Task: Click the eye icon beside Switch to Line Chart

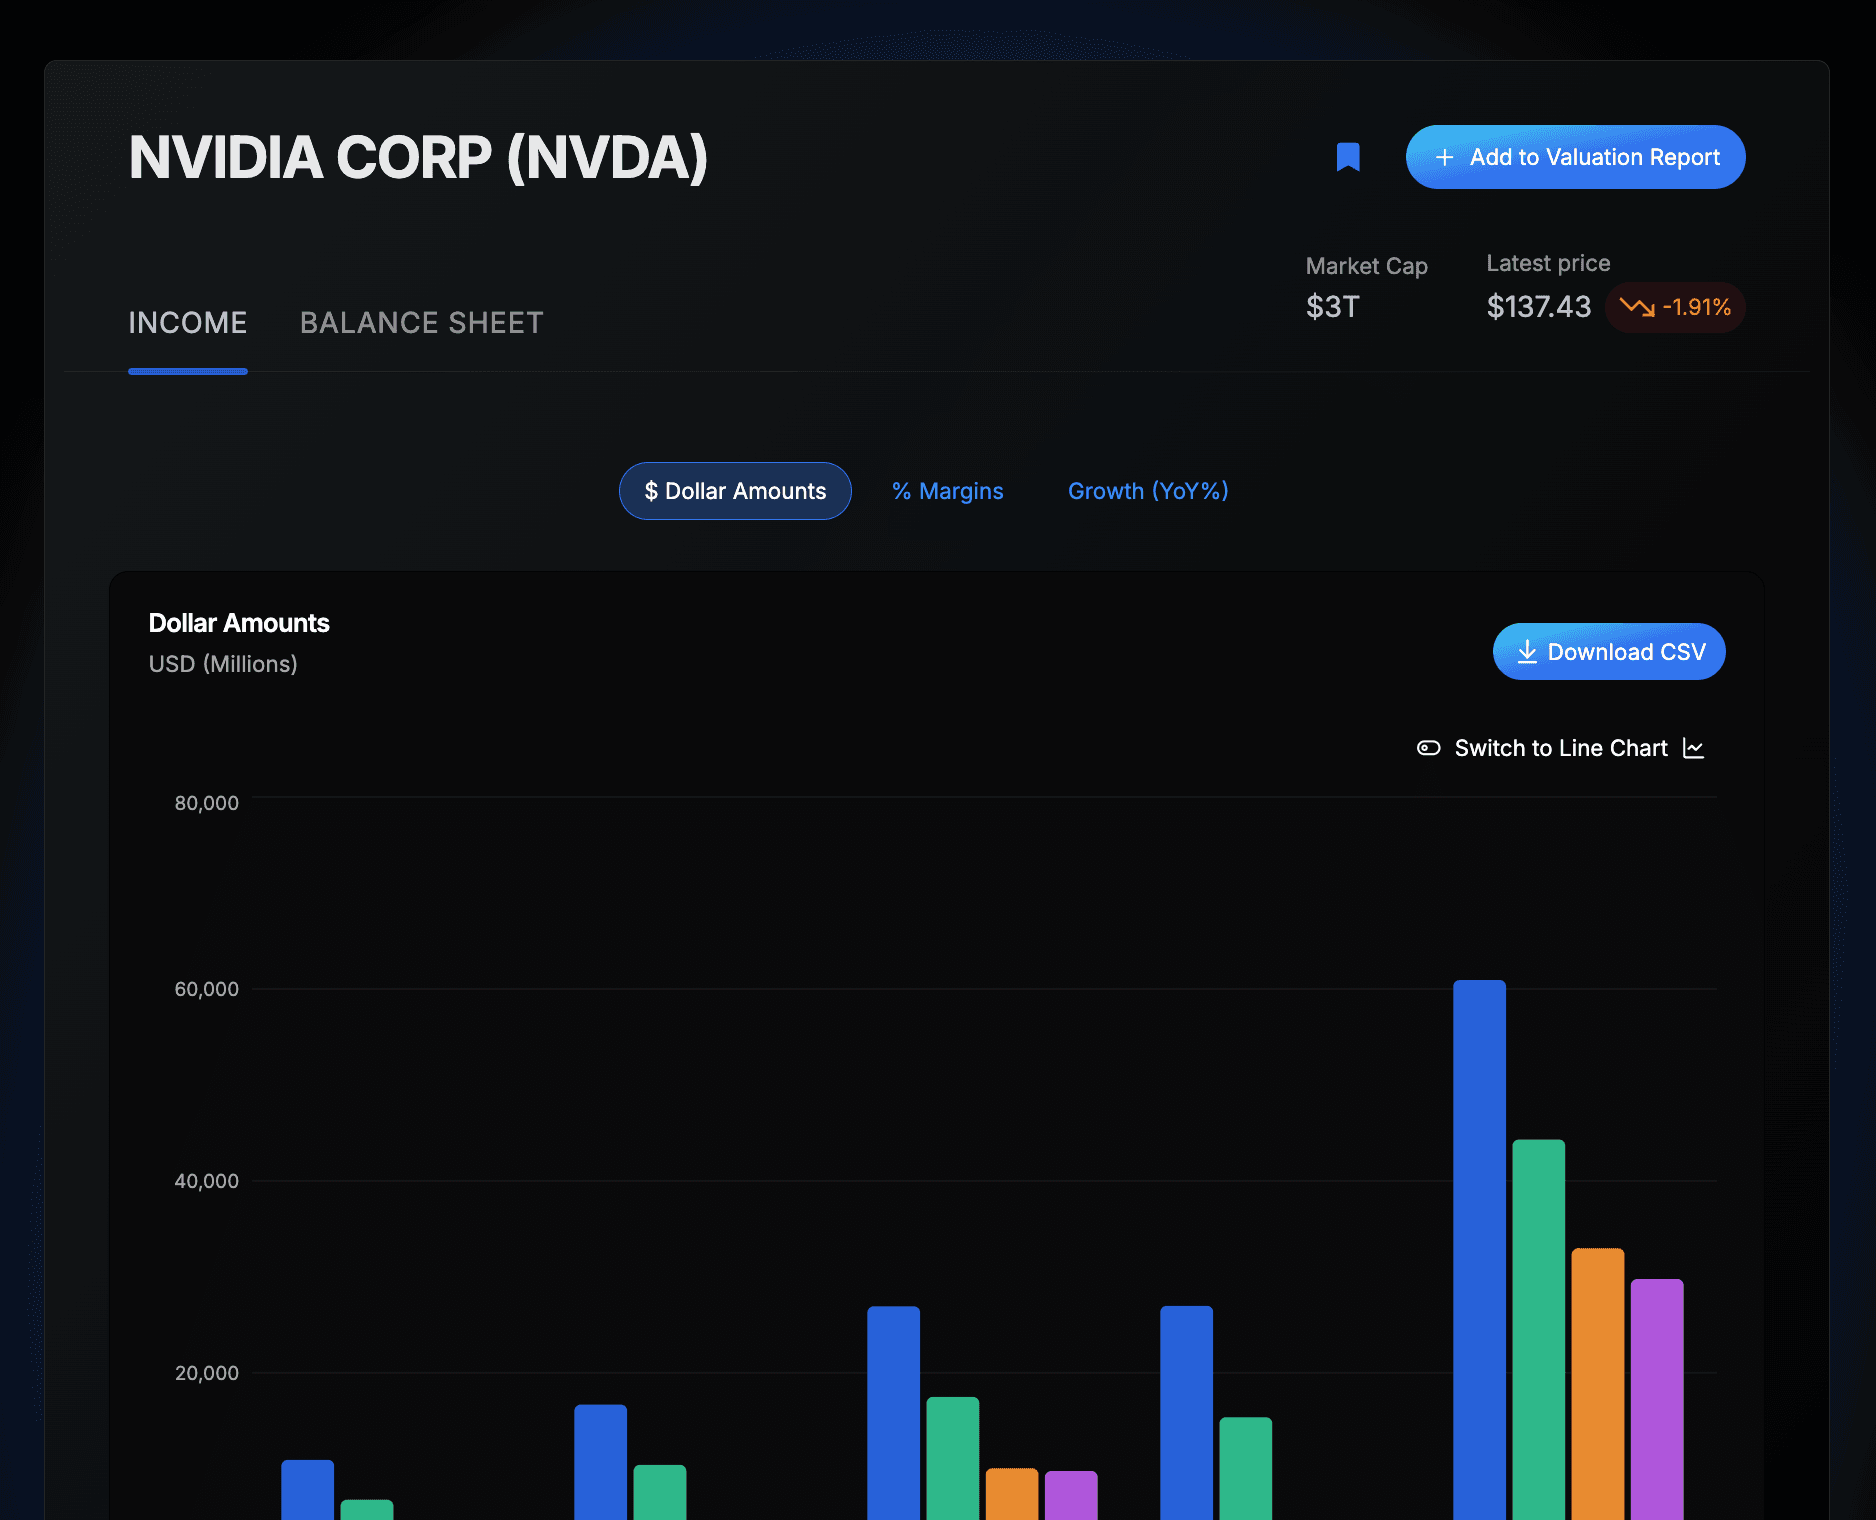Action: pos(1428,748)
